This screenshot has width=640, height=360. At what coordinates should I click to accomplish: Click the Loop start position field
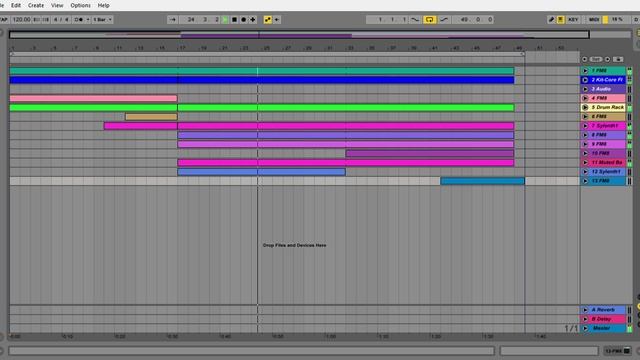(x=387, y=20)
